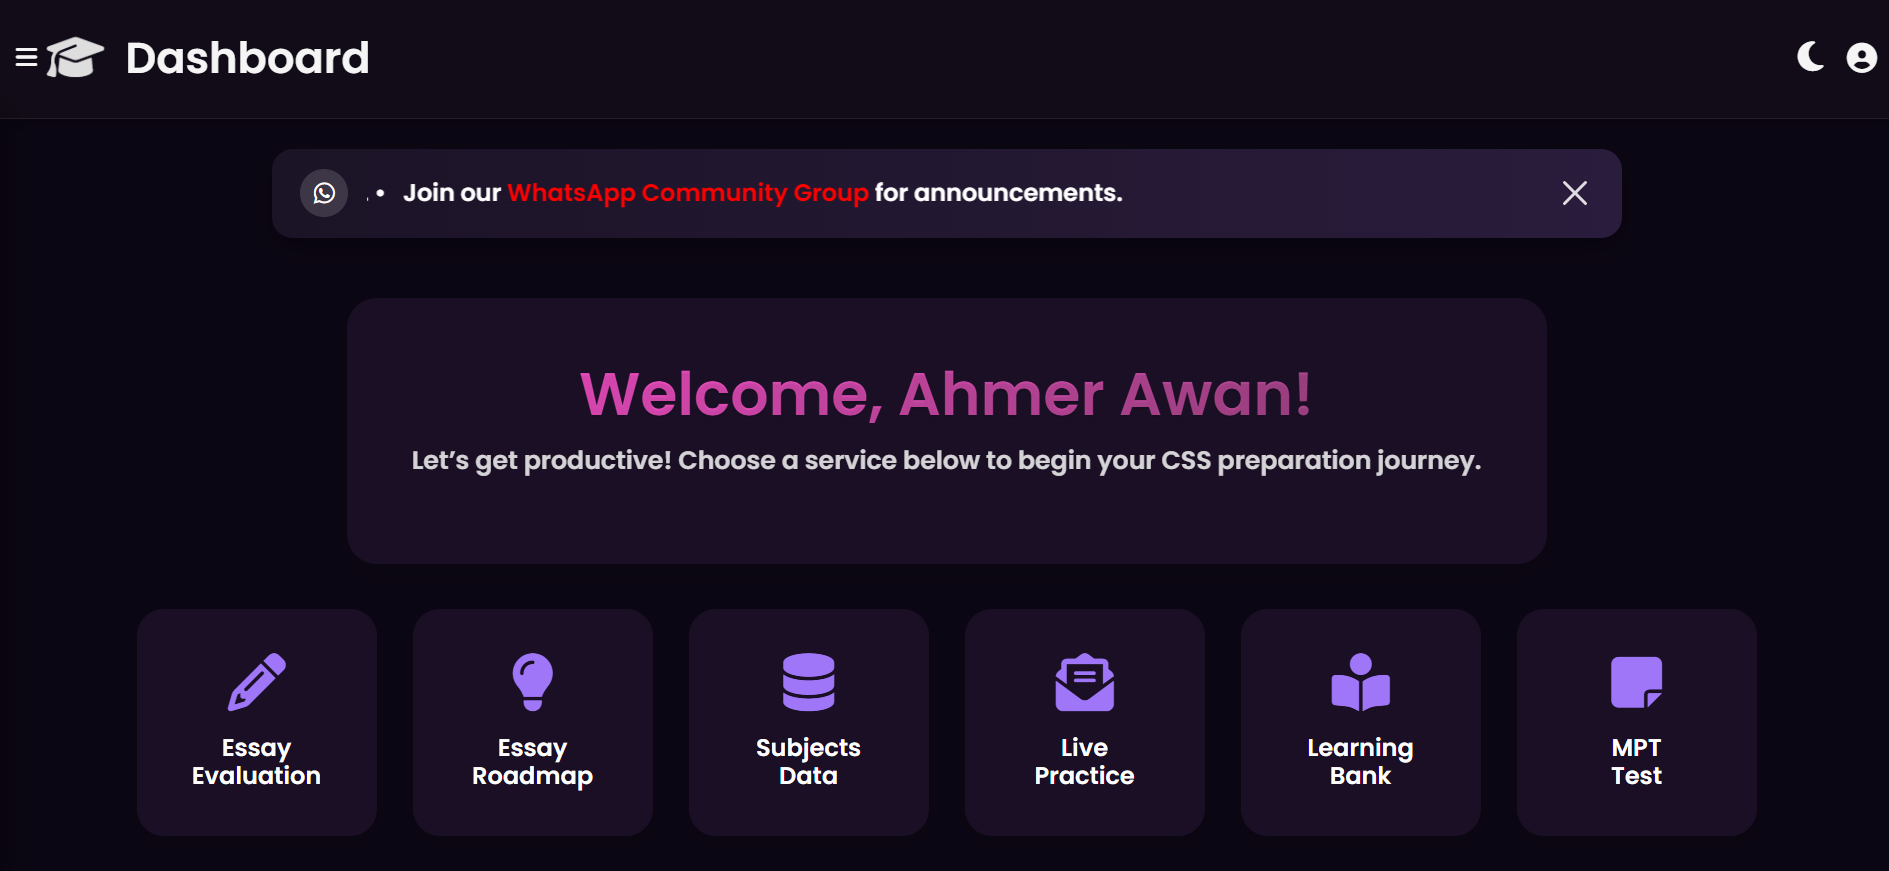This screenshot has height=871, width=1889.
Task: Launch the MPT Test label
Action: [x=1637, y=762]
